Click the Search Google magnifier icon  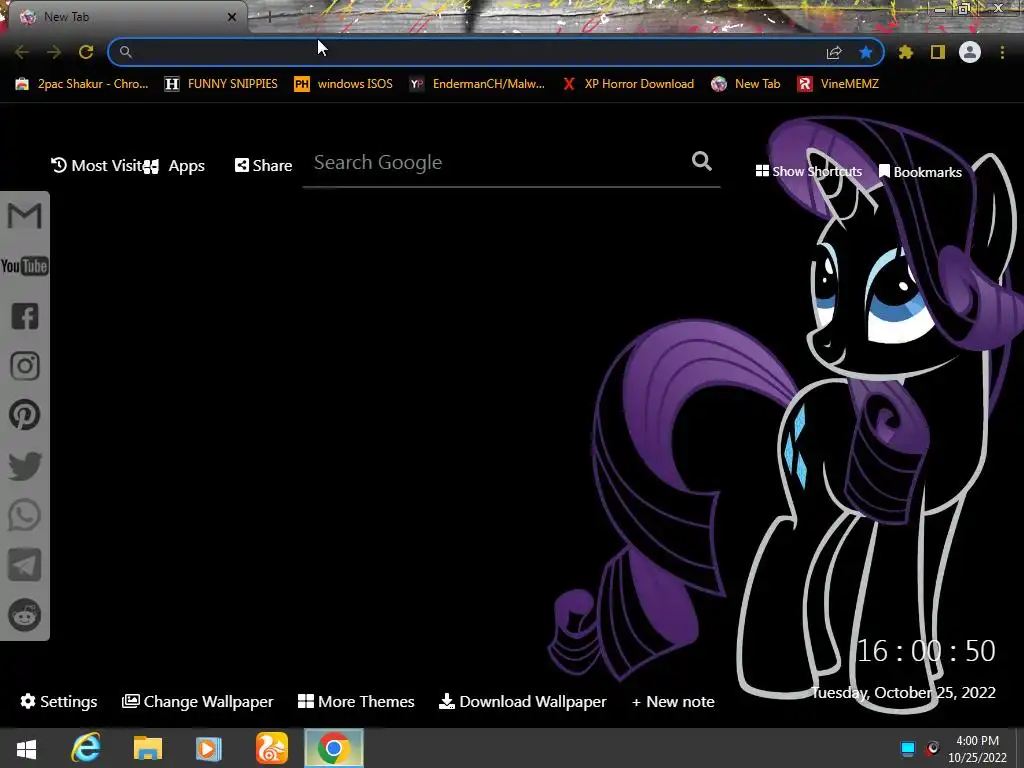click(702, 161)
